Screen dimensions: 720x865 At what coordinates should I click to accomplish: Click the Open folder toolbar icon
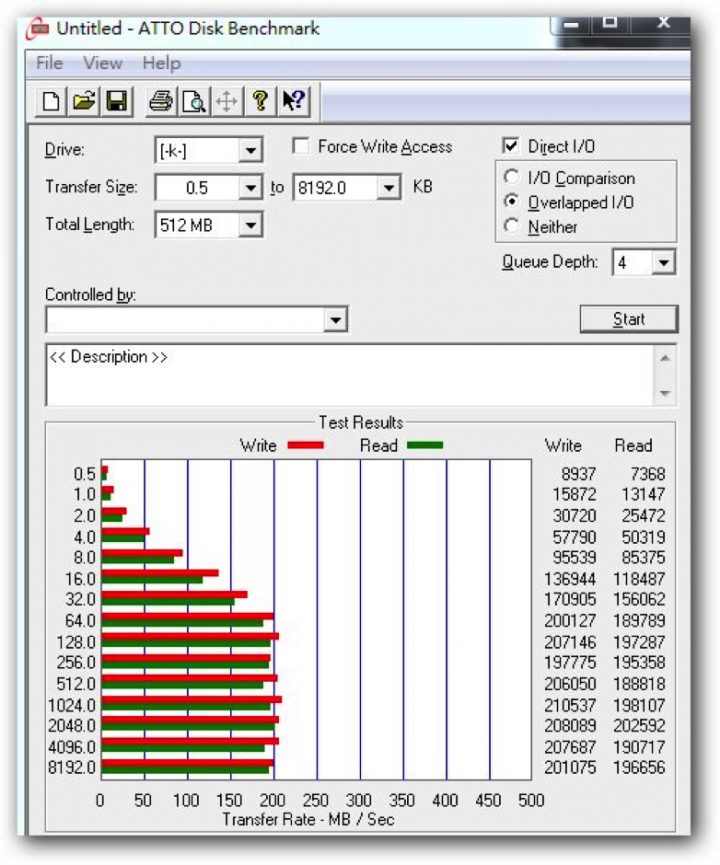coord(84,102)
